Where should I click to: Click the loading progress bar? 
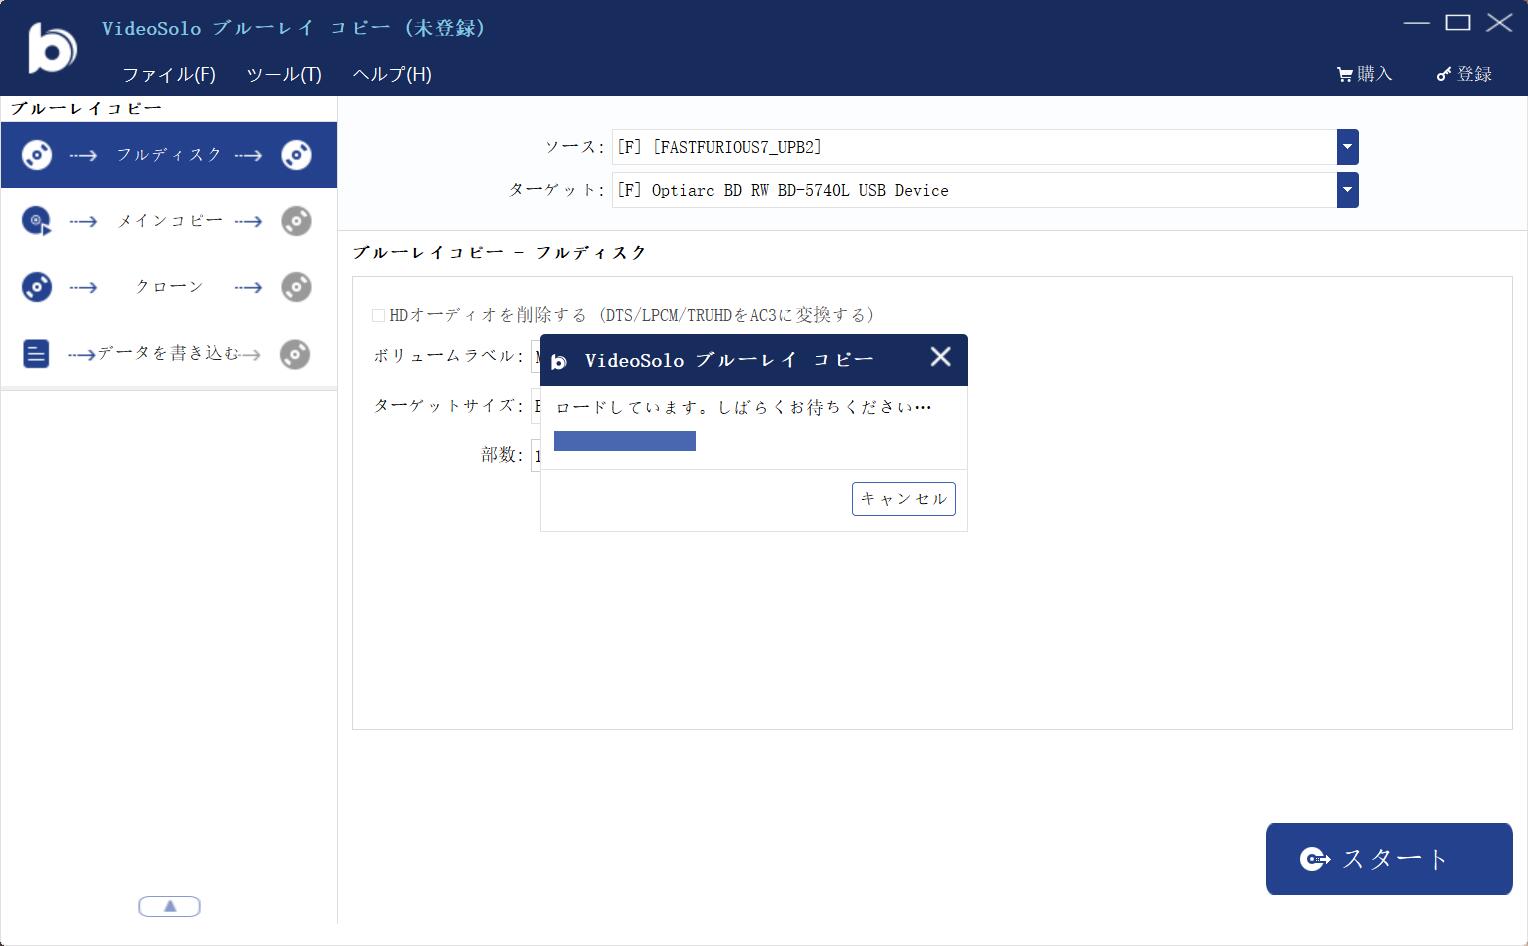[625, 441]
